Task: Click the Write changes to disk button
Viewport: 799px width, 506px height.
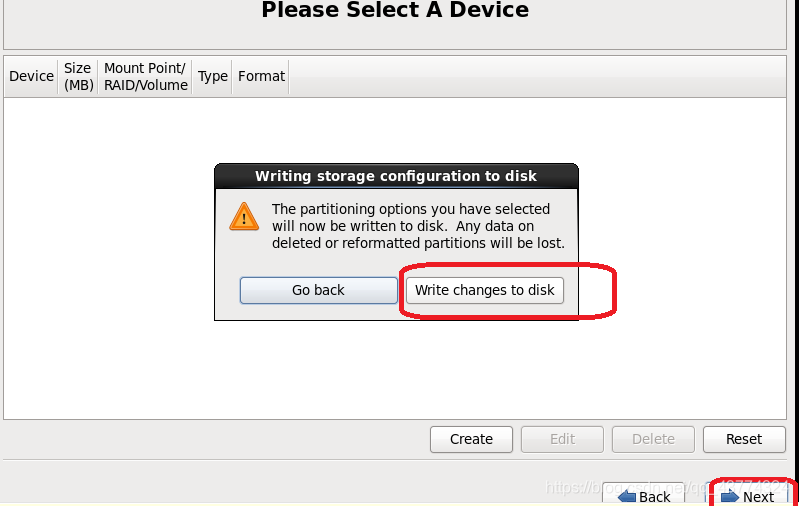Action: 485,290
